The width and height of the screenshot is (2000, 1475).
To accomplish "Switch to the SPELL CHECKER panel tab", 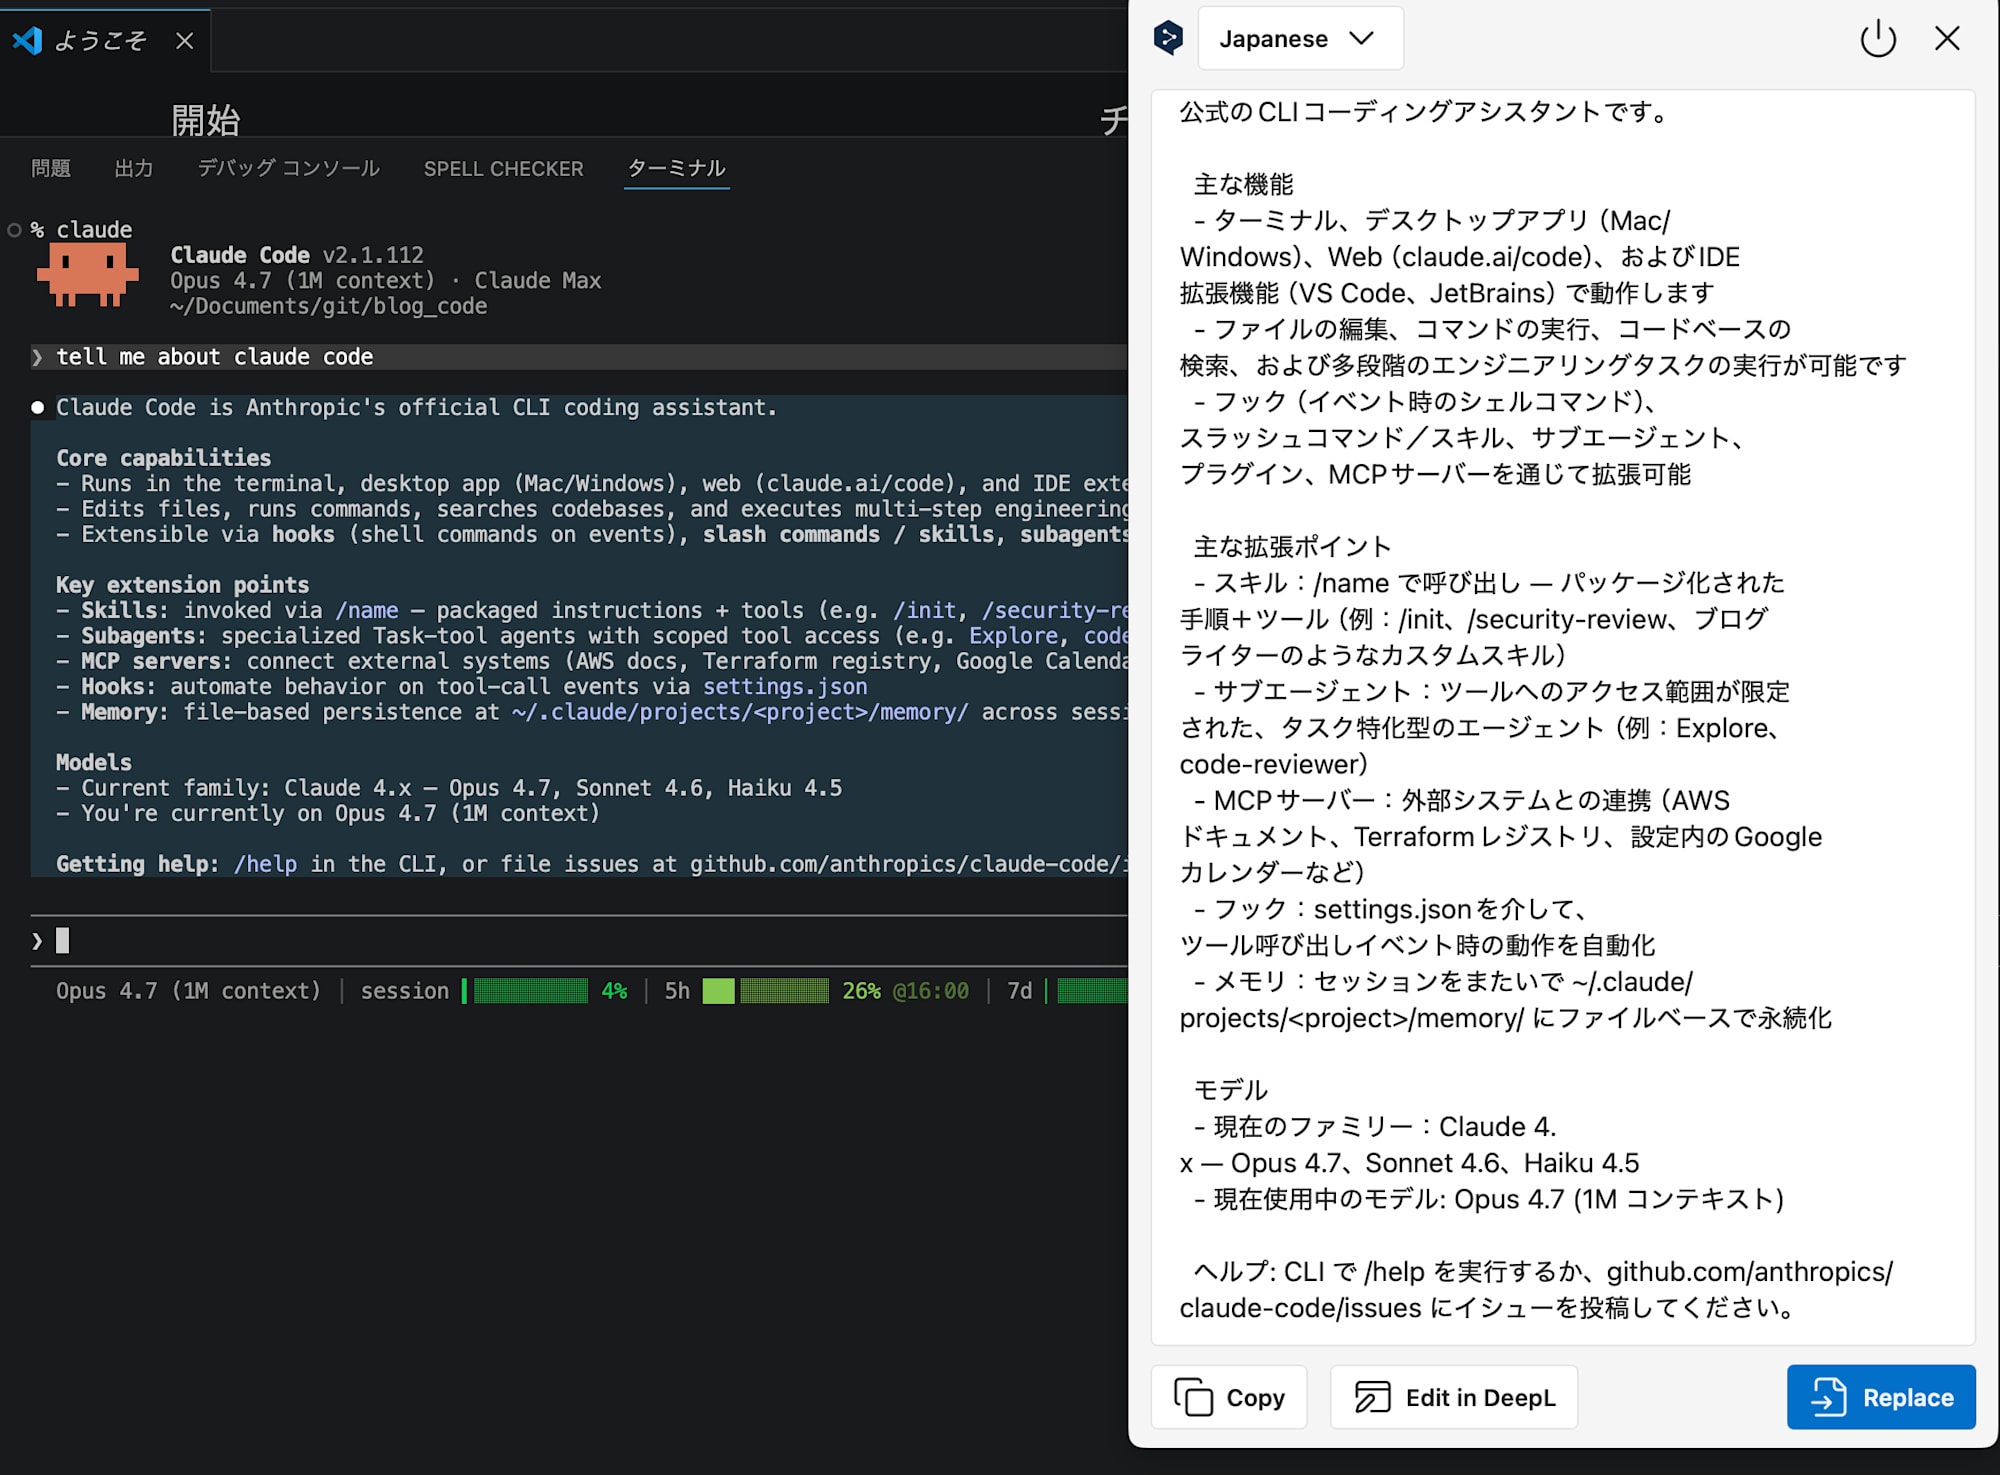I will tap(504, 168).
